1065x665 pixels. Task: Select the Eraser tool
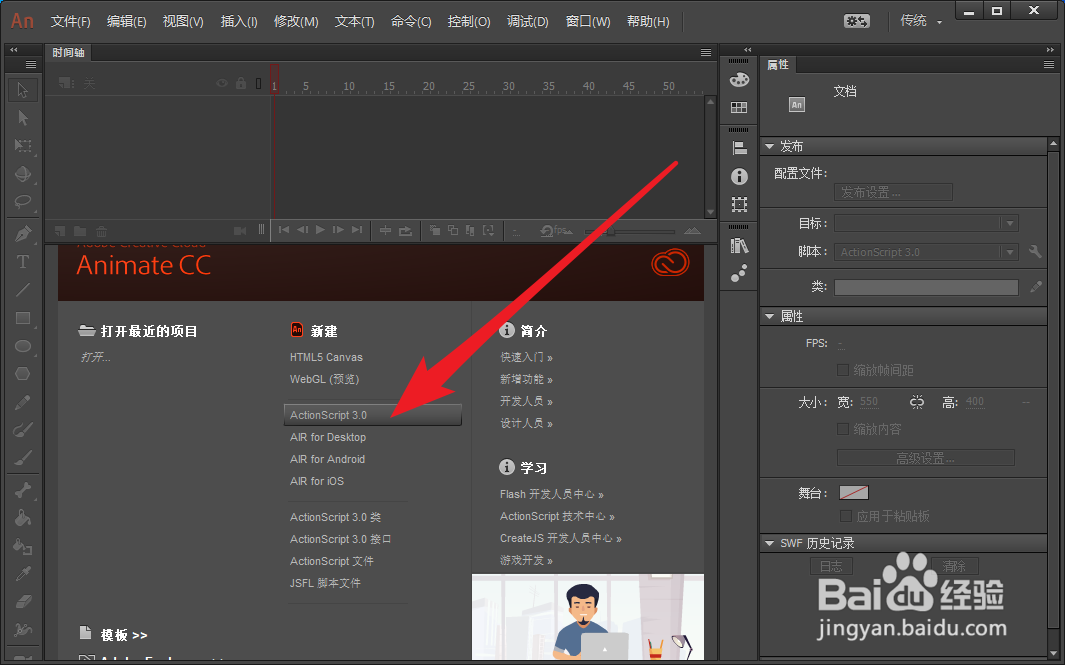tap(22, 602)
